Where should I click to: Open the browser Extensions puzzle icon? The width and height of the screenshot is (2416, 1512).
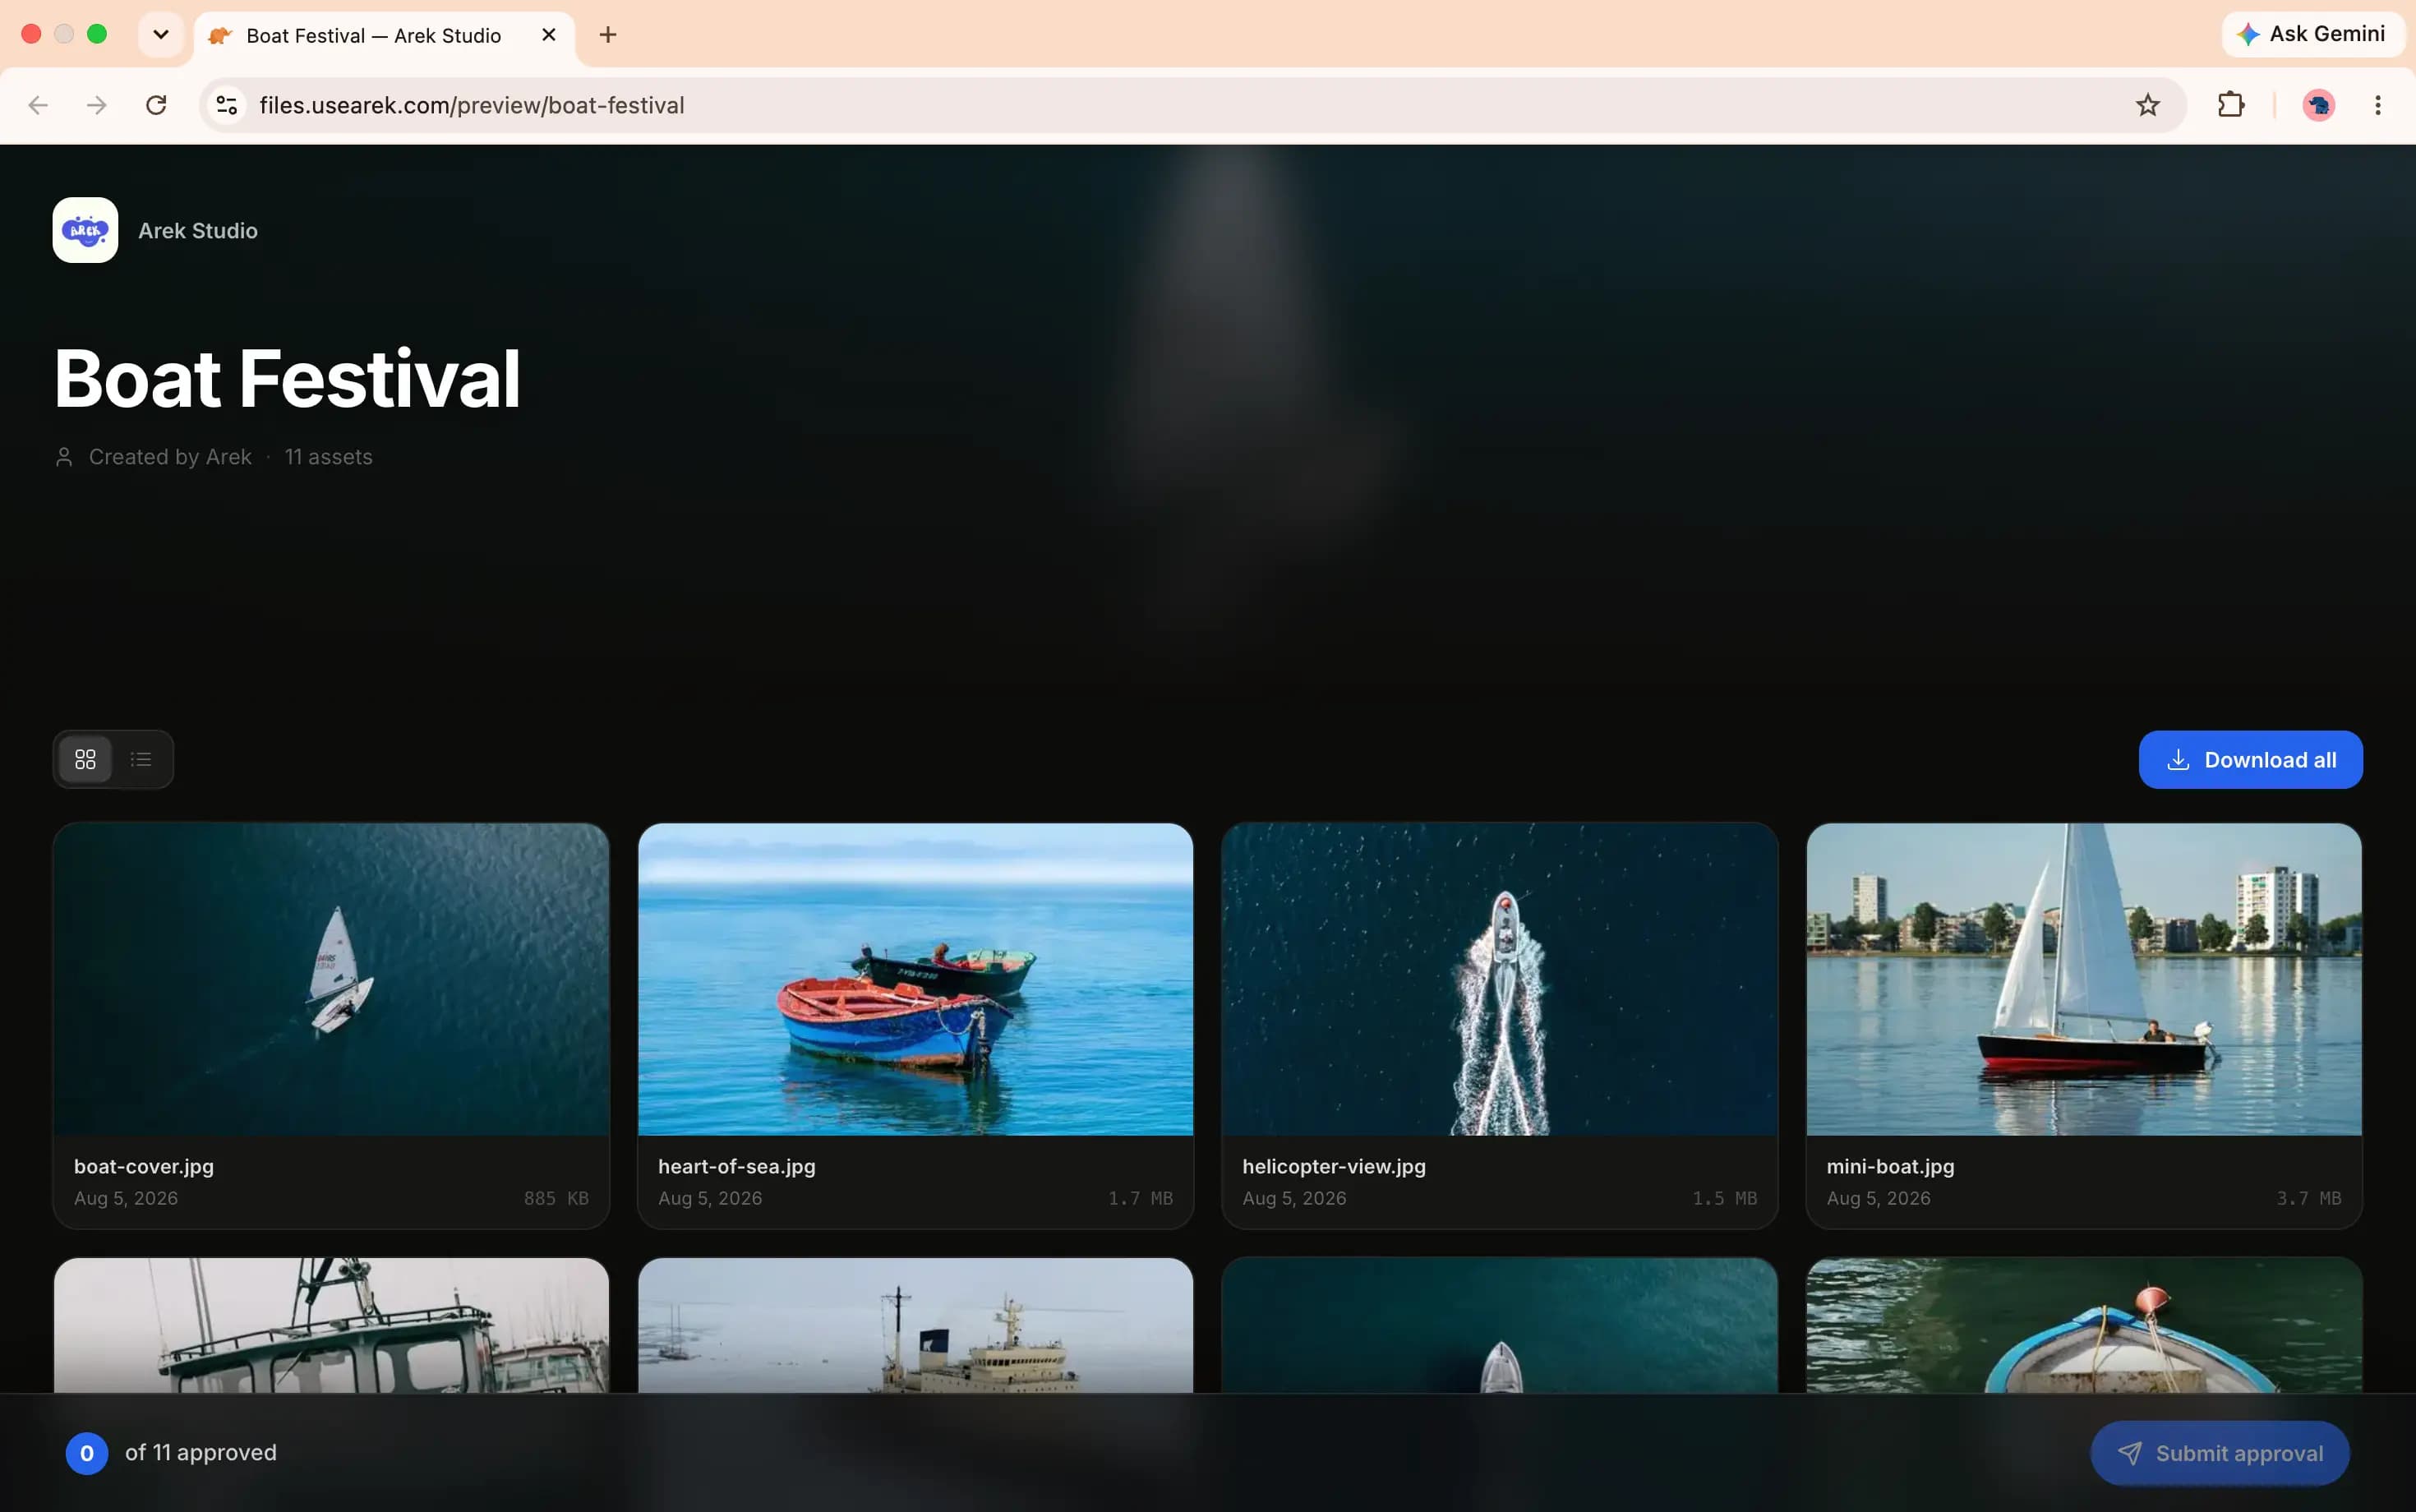(x=2231, y=105)
